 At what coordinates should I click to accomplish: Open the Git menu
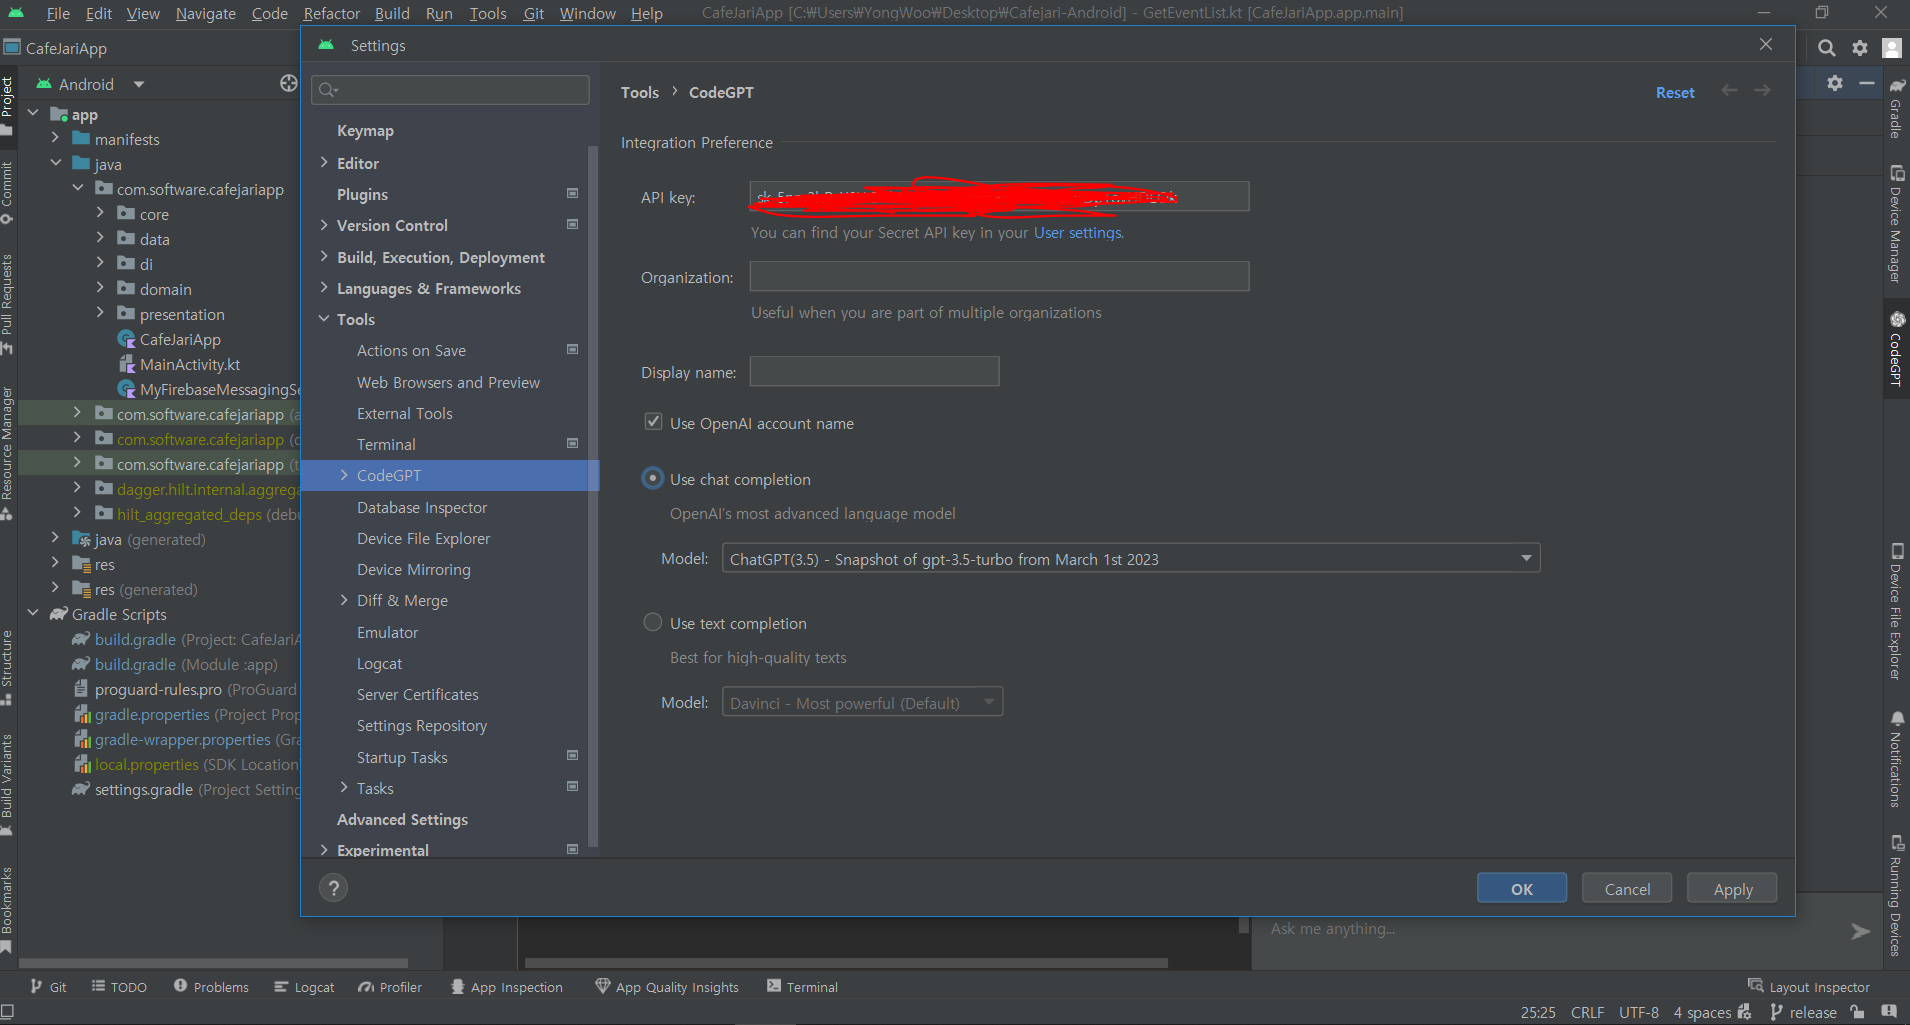[x=534, y=13]
